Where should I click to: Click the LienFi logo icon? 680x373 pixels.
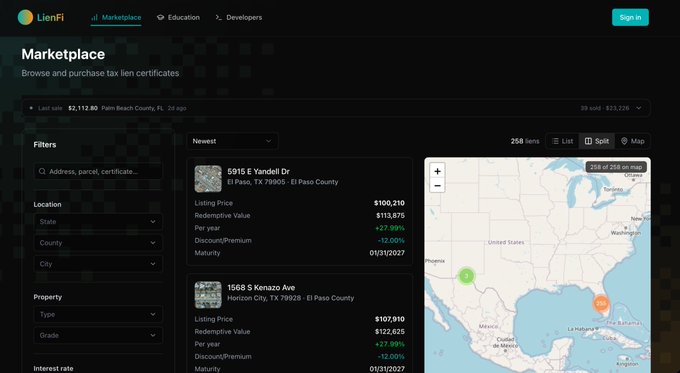pyautogui.click(x=25, y=17)
